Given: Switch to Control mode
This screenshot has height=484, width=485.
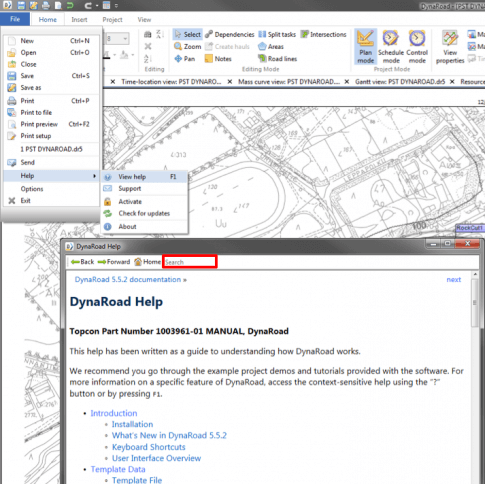Looking at the screenshot, I should (x=417, y=47).
